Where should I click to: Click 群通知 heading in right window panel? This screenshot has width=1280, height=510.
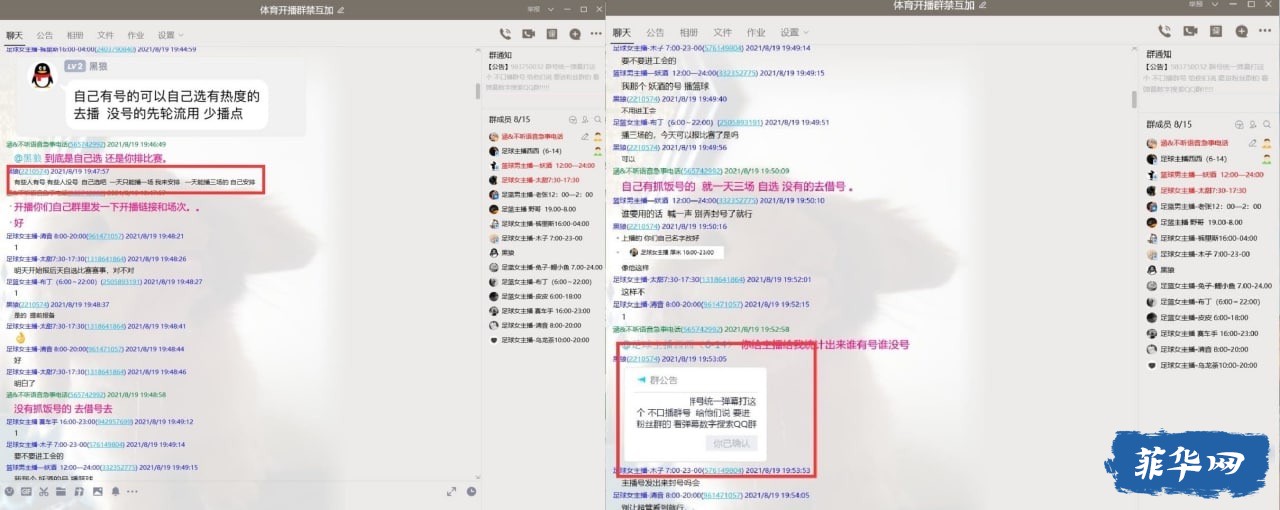1159,56
